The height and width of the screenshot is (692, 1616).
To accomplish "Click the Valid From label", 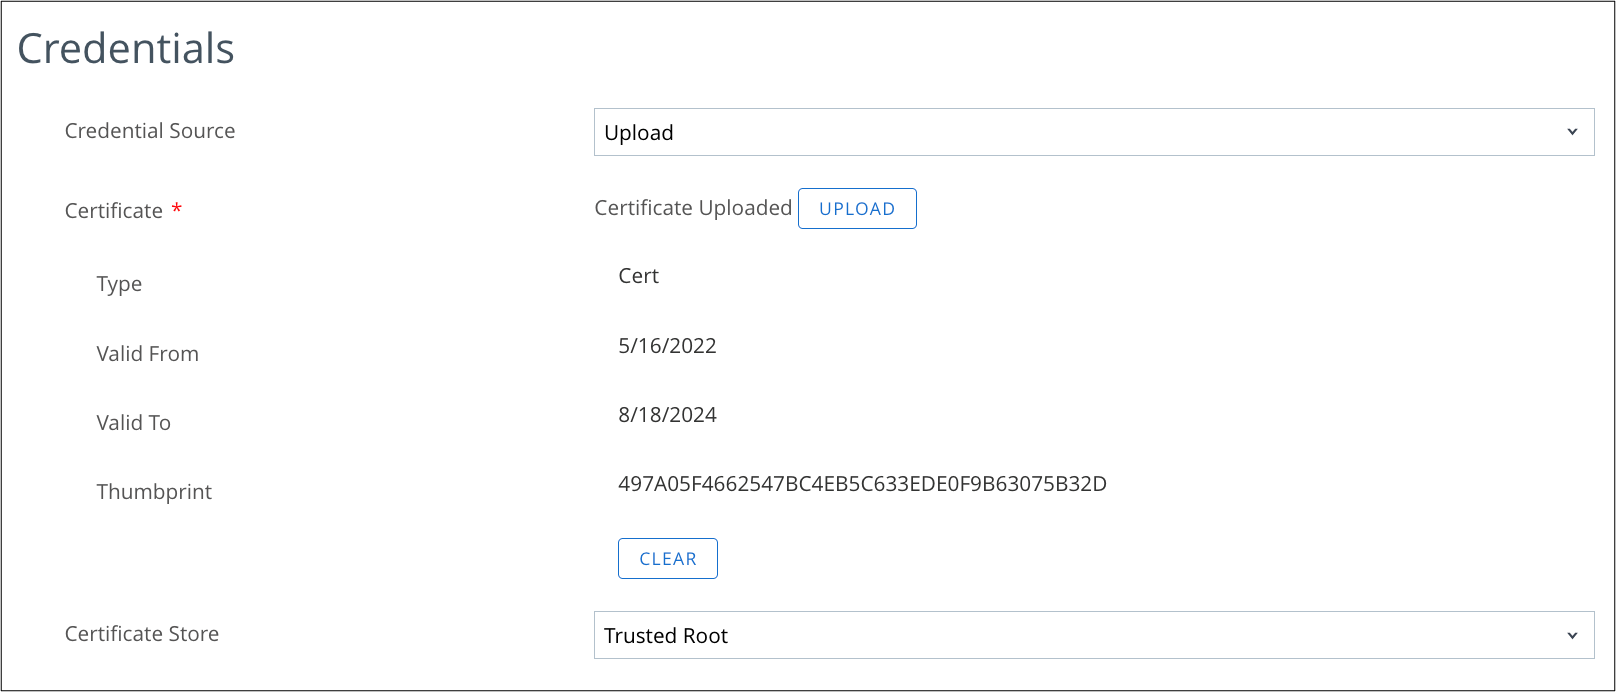I will pyautogui.click(x=147, y=354).
